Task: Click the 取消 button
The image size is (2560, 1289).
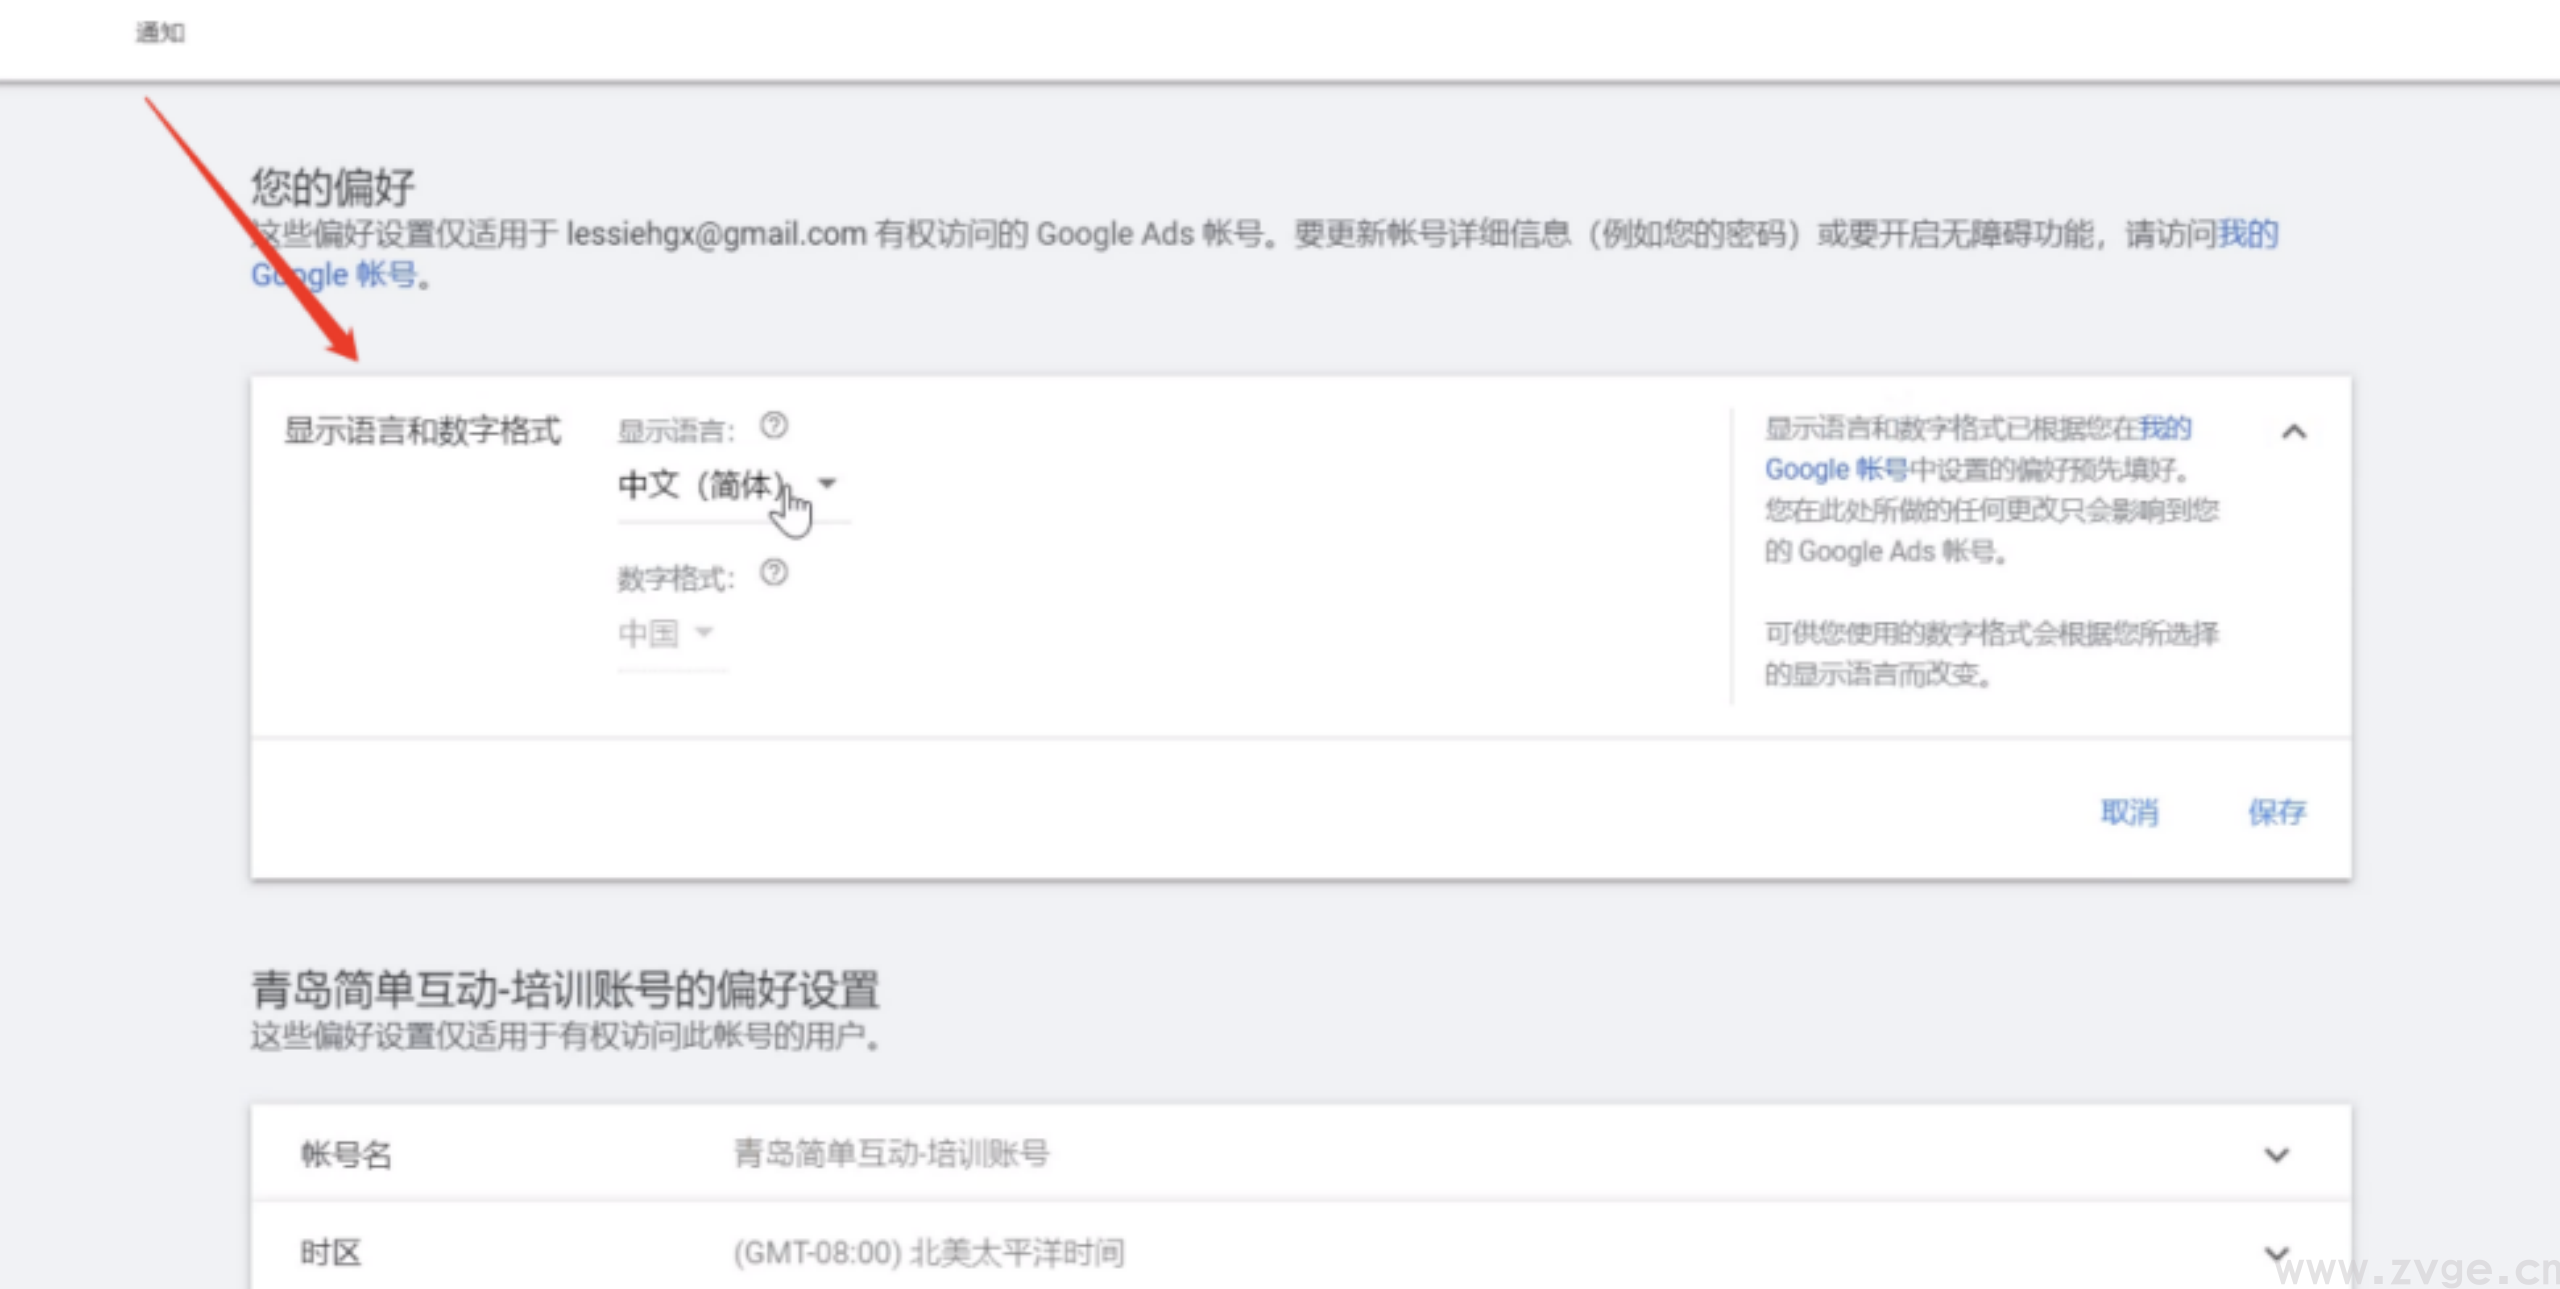Action: click(x=2132, y=812)
